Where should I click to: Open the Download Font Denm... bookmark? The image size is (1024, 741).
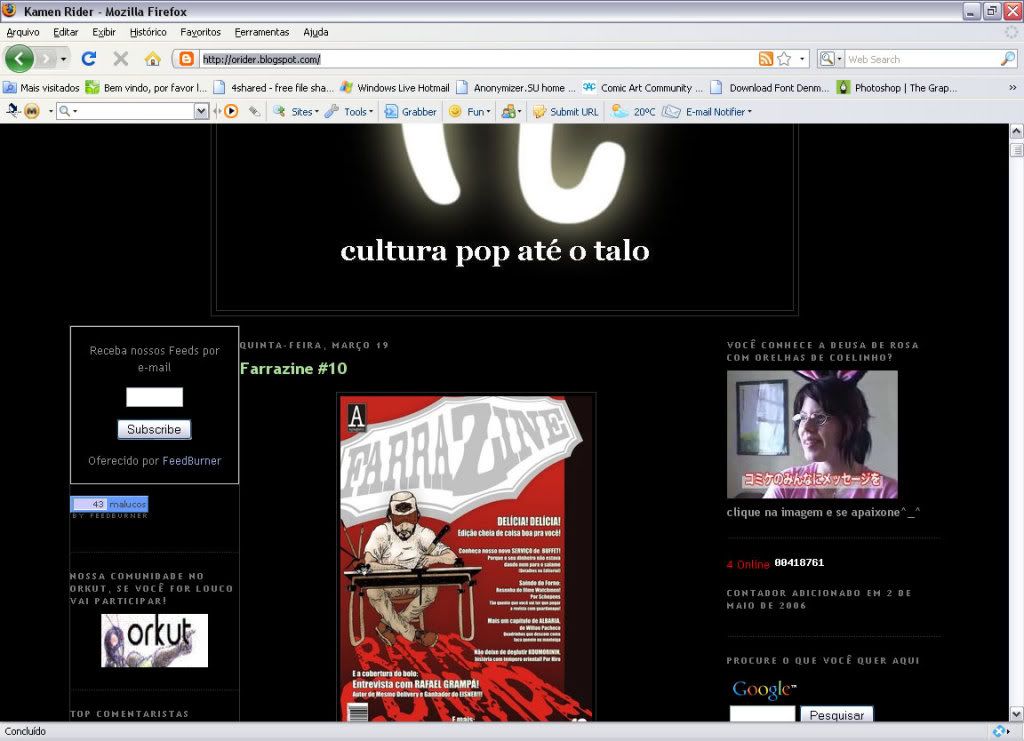click(x=770, y=87)
